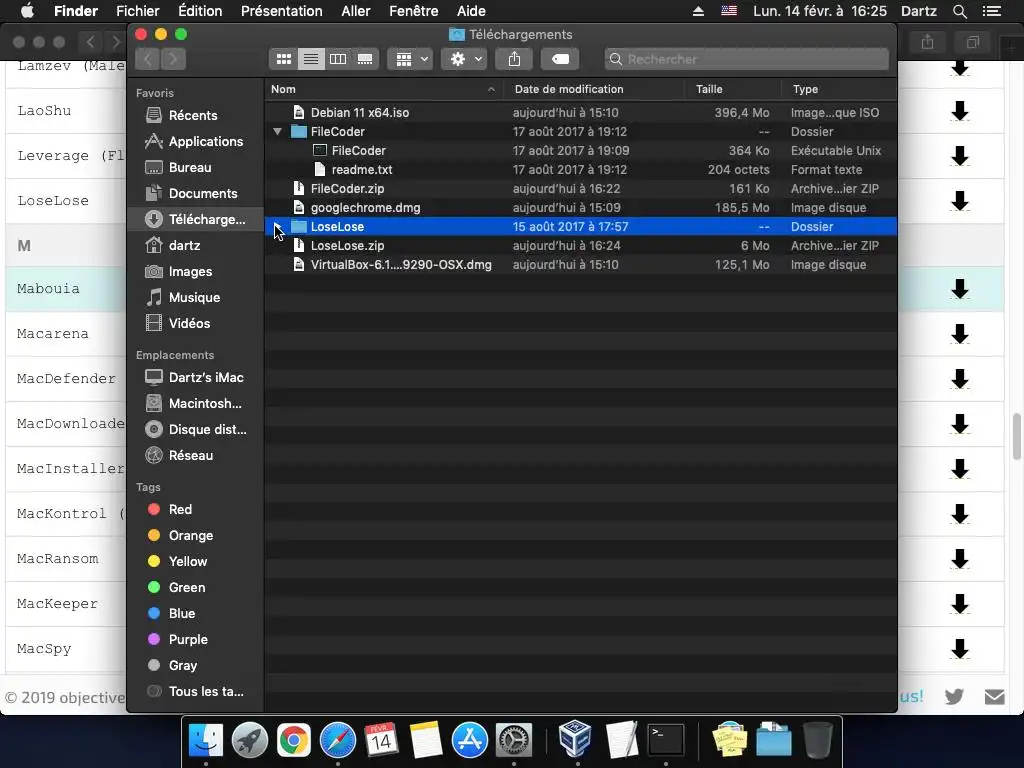Select the FileCoder.zip archive
The width and height of the screenshot is (1024, 768).
[581, 189]
